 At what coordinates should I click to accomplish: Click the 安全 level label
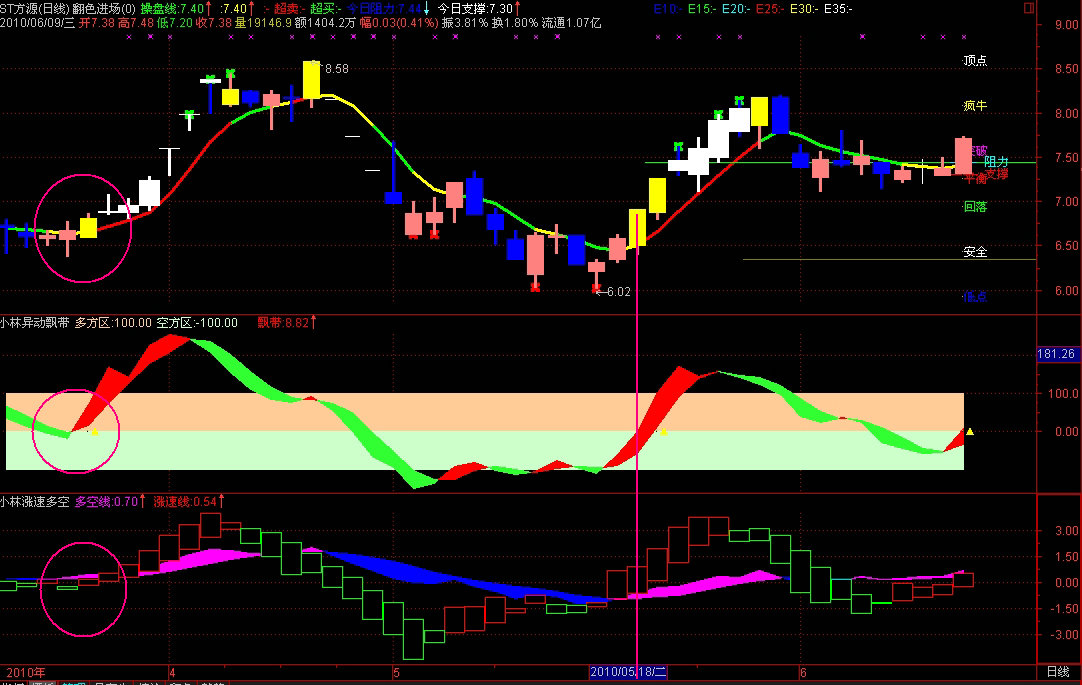click(x=974, y=252)
